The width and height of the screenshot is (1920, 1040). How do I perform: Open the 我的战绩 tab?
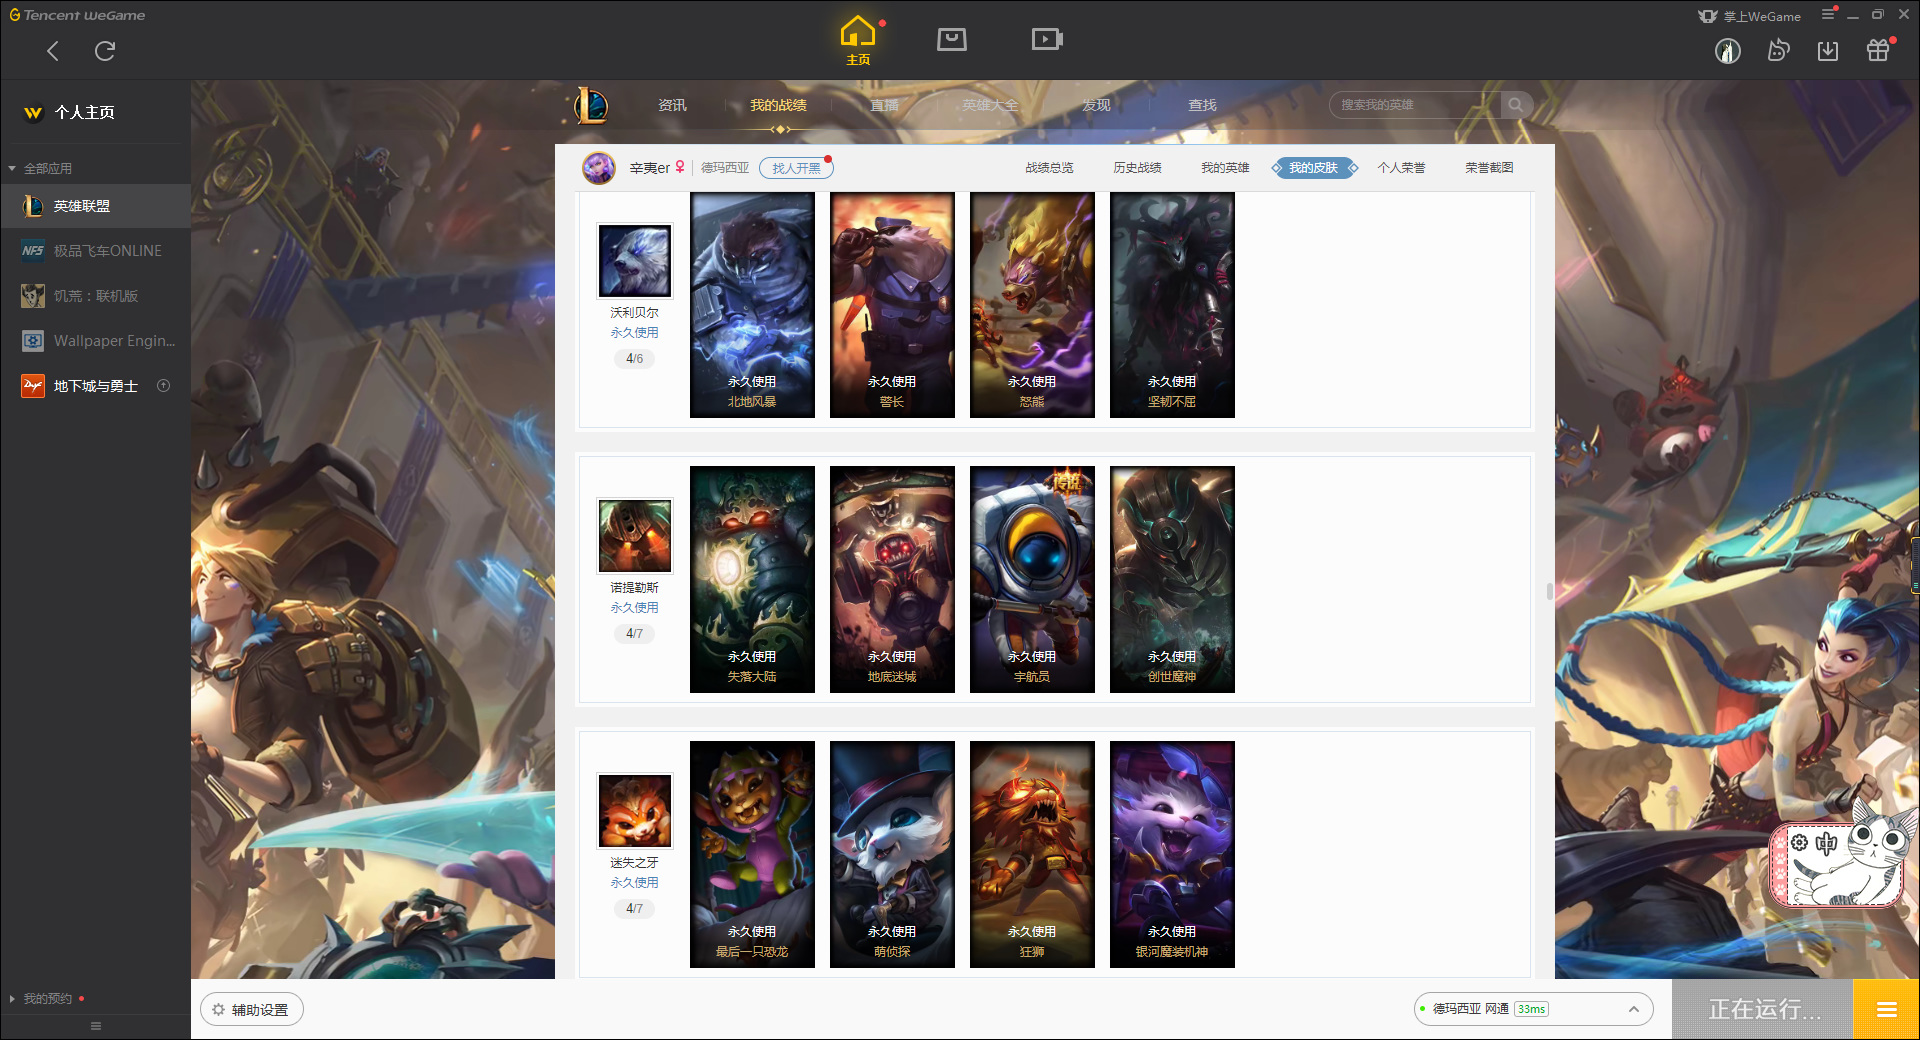coord(778,105)
